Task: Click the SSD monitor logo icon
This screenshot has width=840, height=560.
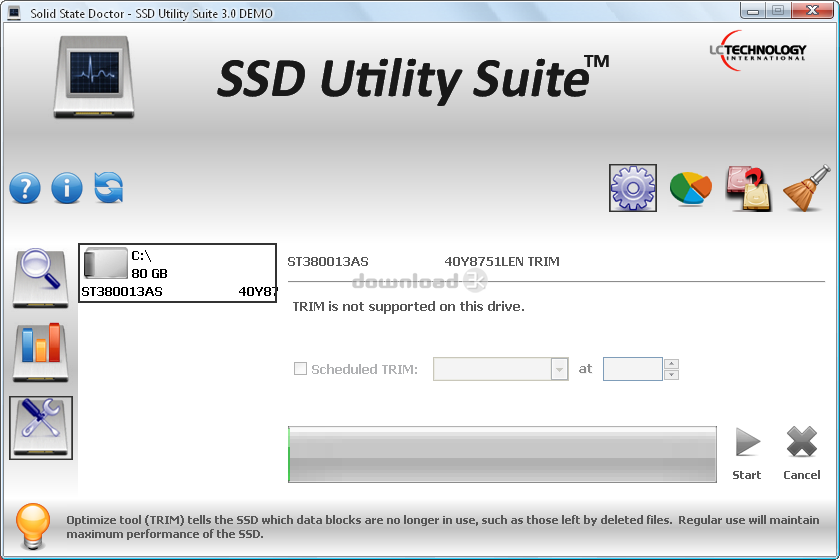Action: point(94,77)
